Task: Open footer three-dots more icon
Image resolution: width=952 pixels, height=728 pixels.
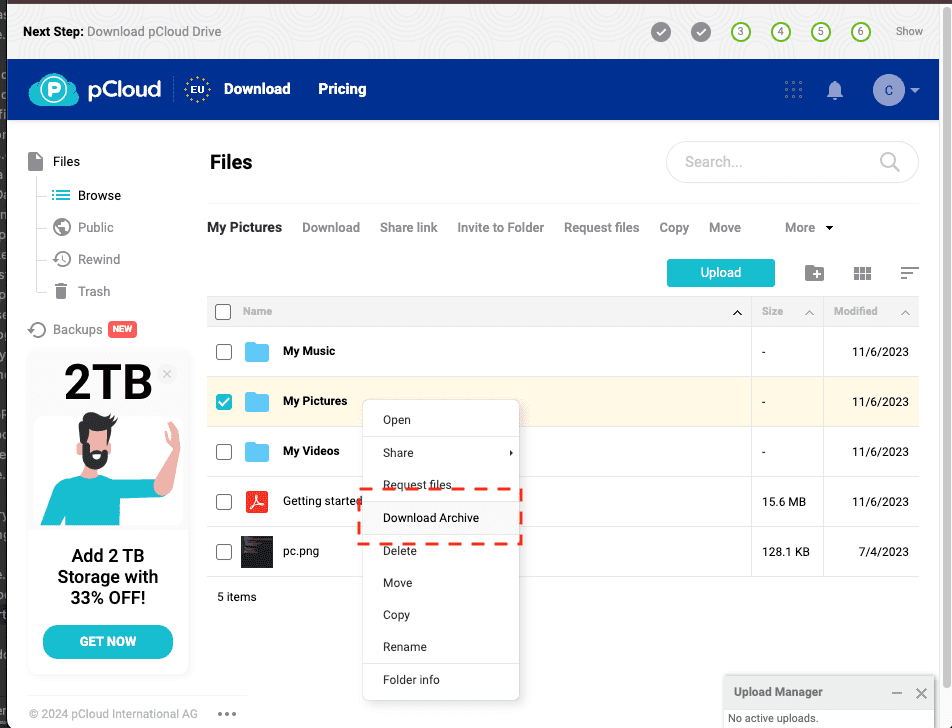Action: coord(226,714)
